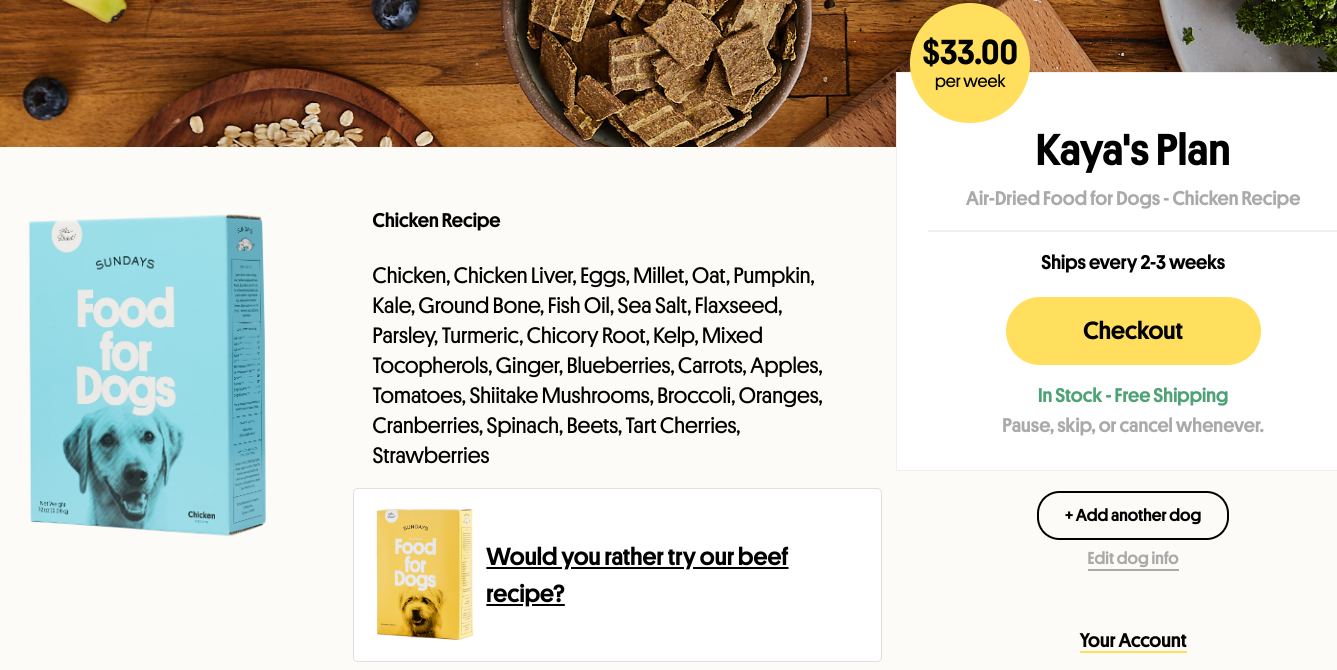Click the yellow Checkout button

coord(1132,331)
